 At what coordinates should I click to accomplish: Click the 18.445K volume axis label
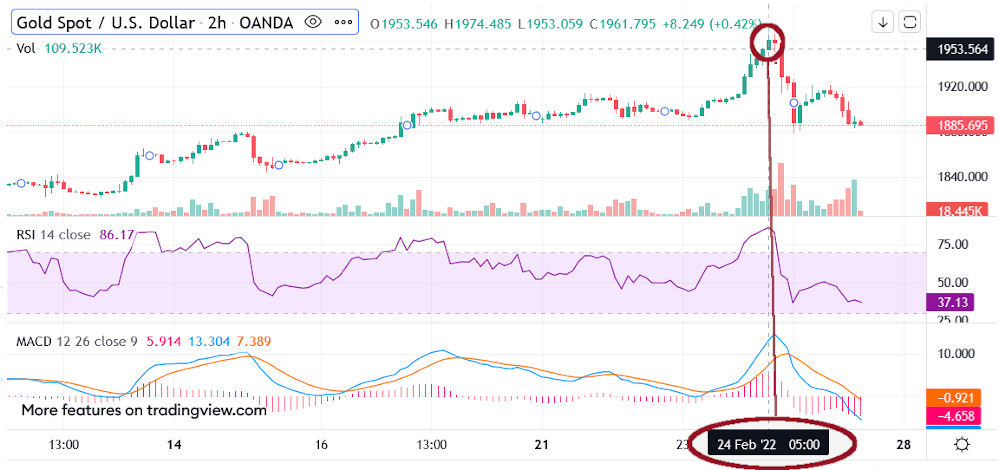(959, 210)
